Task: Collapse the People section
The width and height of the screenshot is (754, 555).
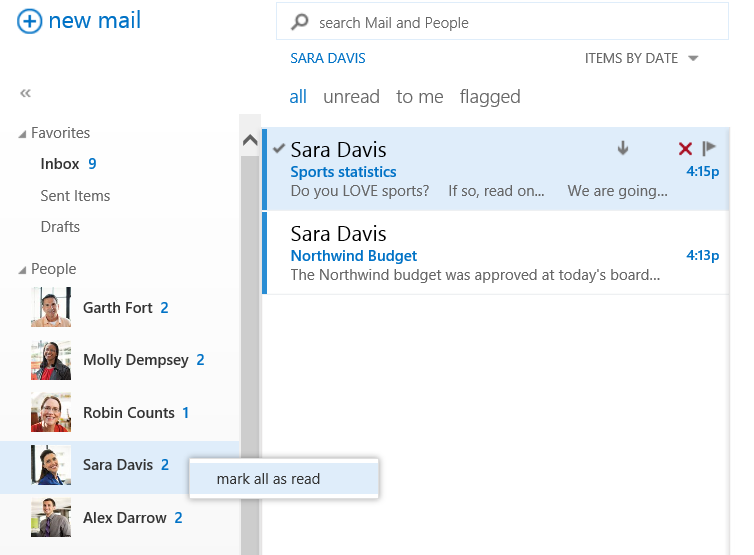Action: (23, 270)
